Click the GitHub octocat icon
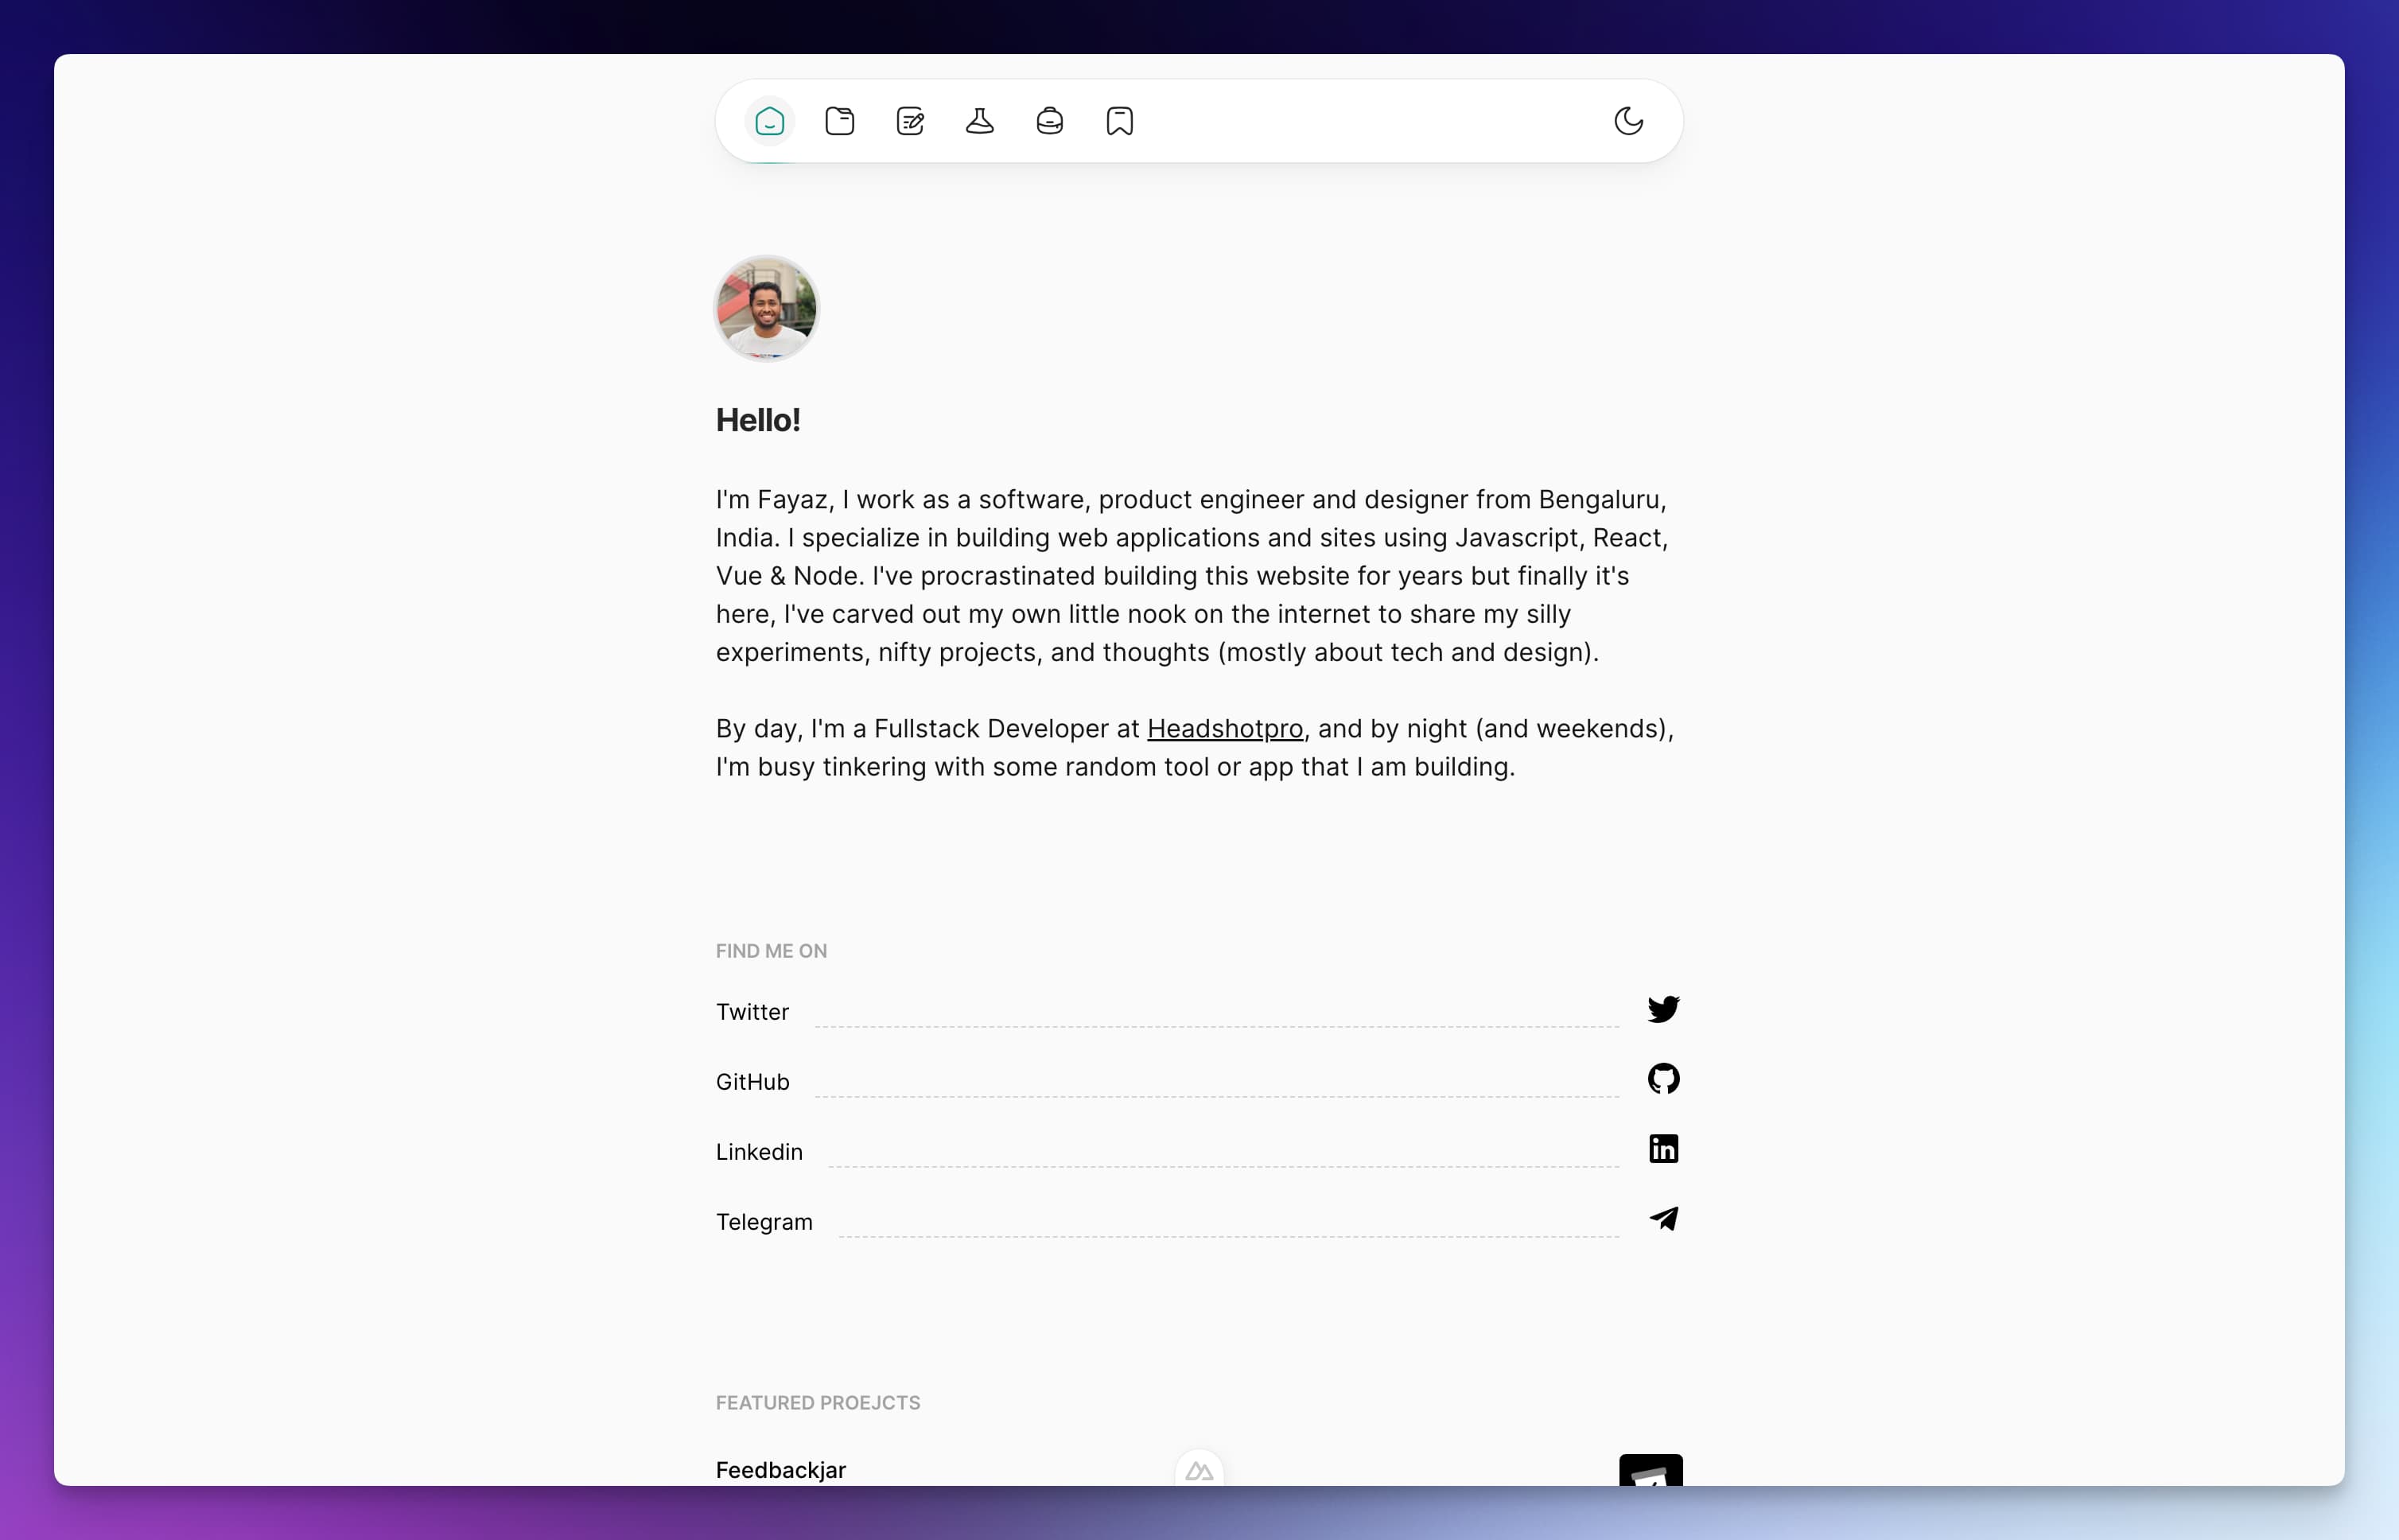The image size is (2399, 1540). [1663, 1079]
